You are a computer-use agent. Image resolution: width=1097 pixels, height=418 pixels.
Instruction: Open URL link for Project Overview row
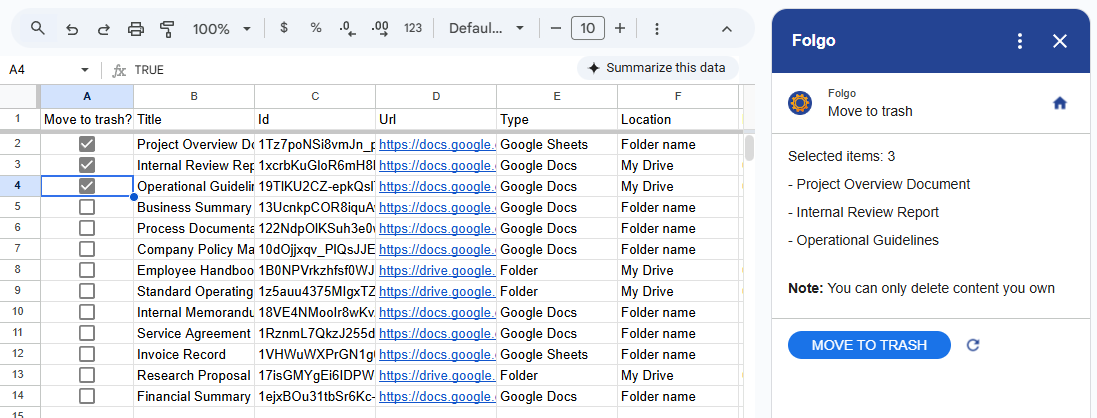(x=437, y=144)
